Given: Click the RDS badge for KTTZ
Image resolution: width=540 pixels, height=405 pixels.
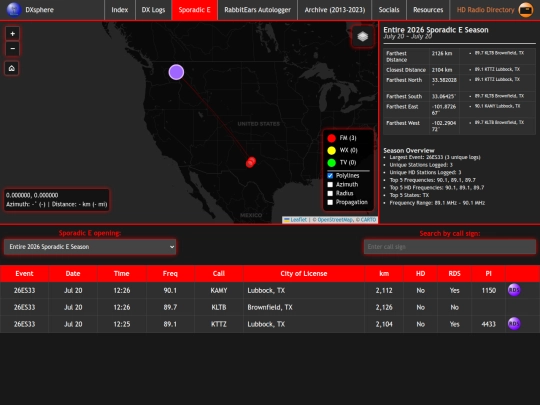Looking at the screenshot, I should (514, 324).
